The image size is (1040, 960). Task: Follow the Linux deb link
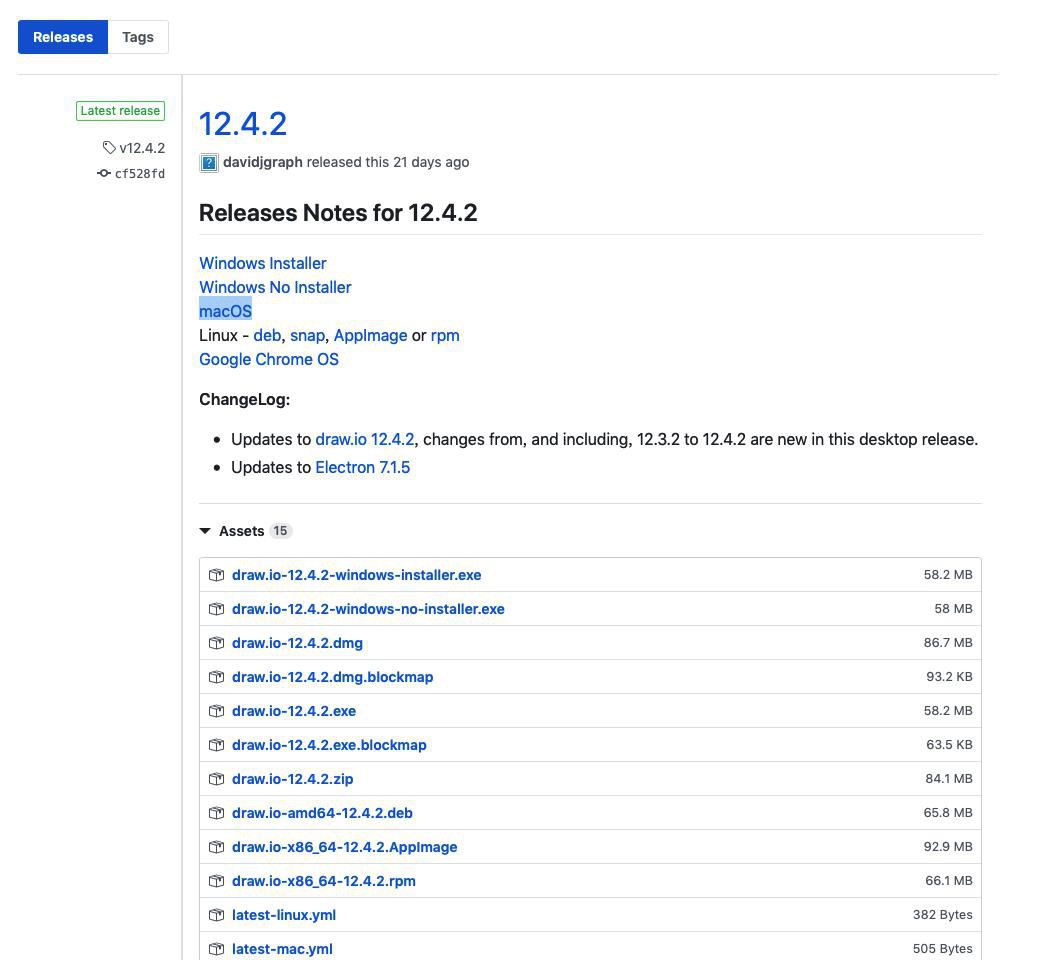pyautogui.click(x=267, y=335)
